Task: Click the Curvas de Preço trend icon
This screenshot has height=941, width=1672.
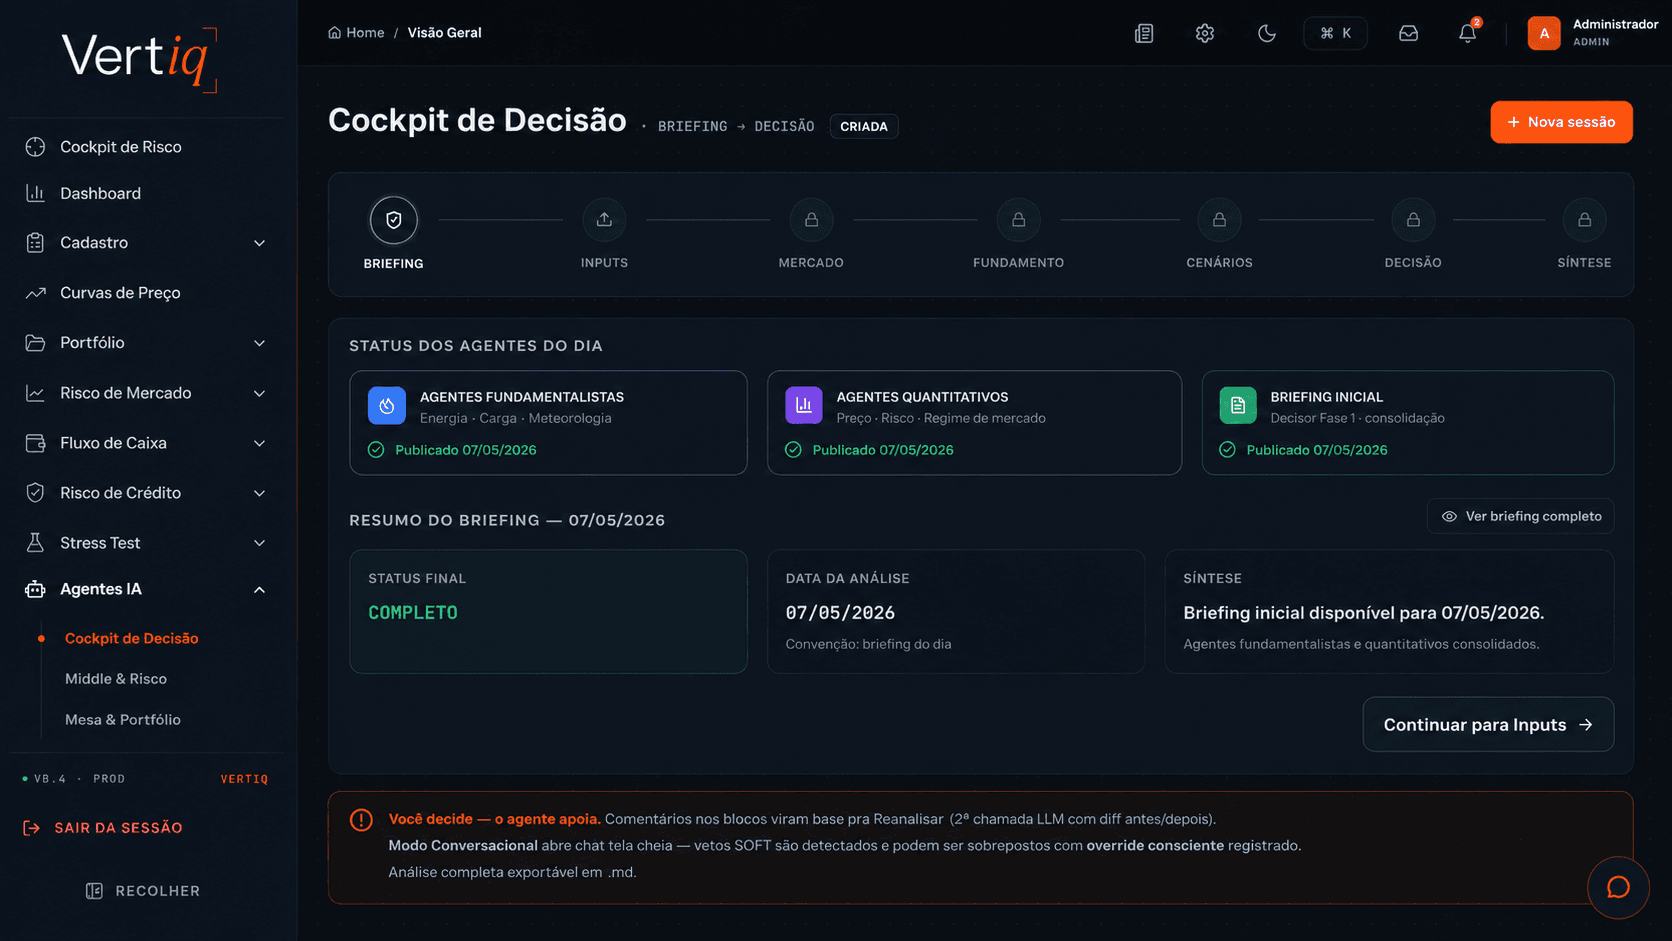Action: tap(35, 293)
